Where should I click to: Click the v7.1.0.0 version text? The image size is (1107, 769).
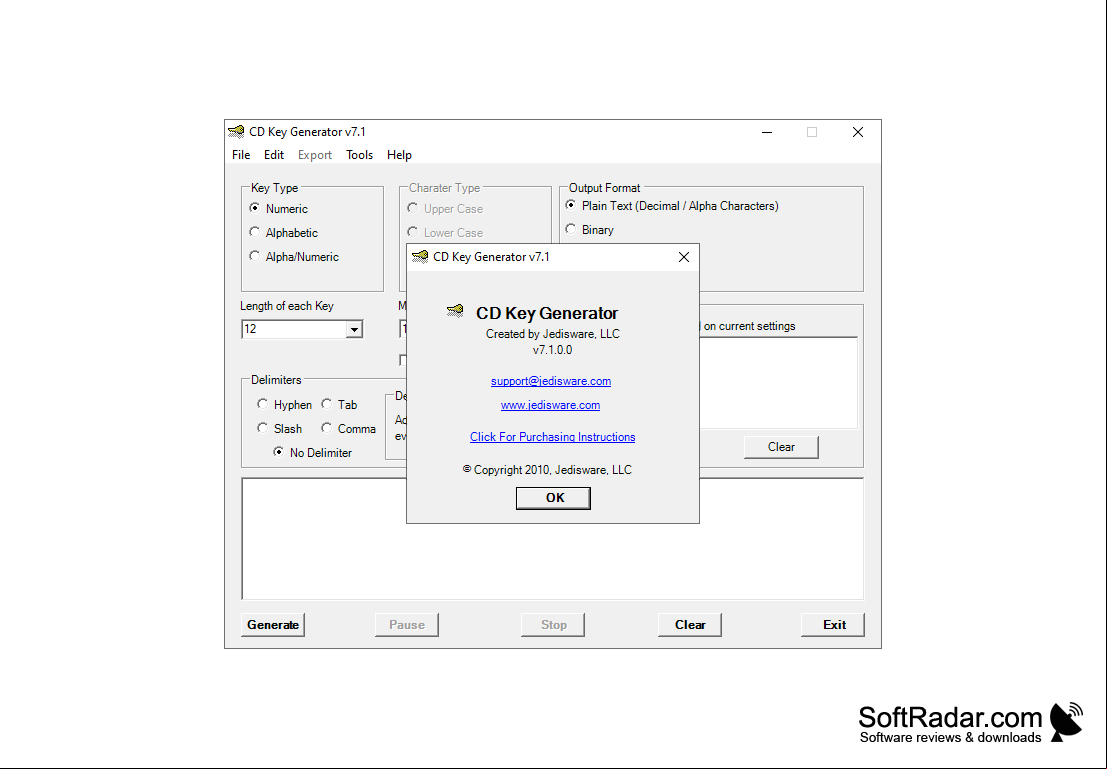pos(553,350)
